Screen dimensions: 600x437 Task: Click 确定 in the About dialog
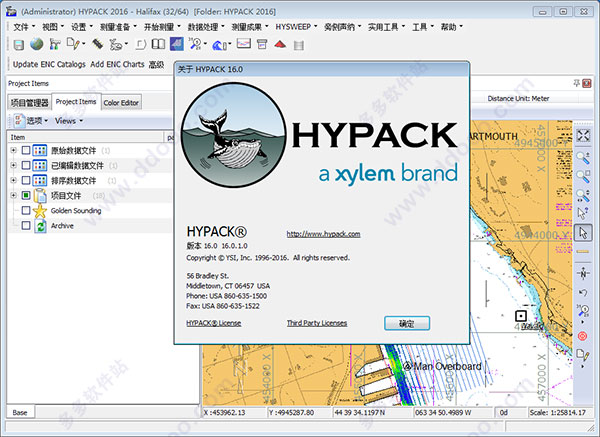[x=407, y=323]
